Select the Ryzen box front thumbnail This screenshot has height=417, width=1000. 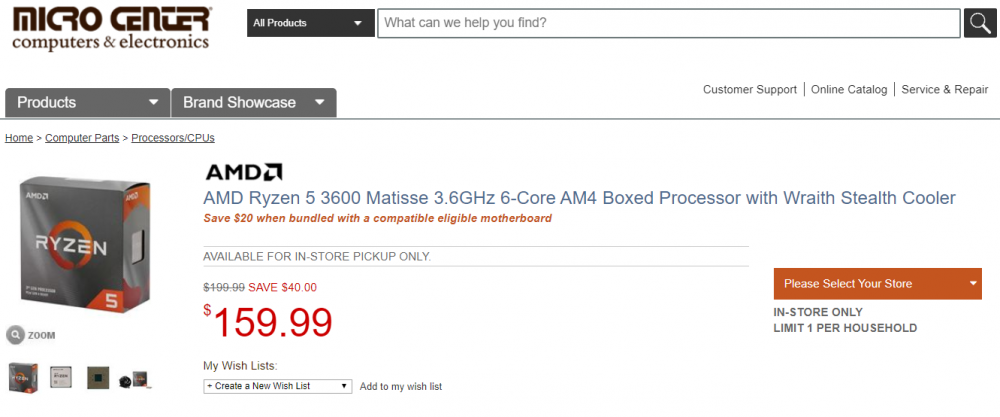pos(23,378)
